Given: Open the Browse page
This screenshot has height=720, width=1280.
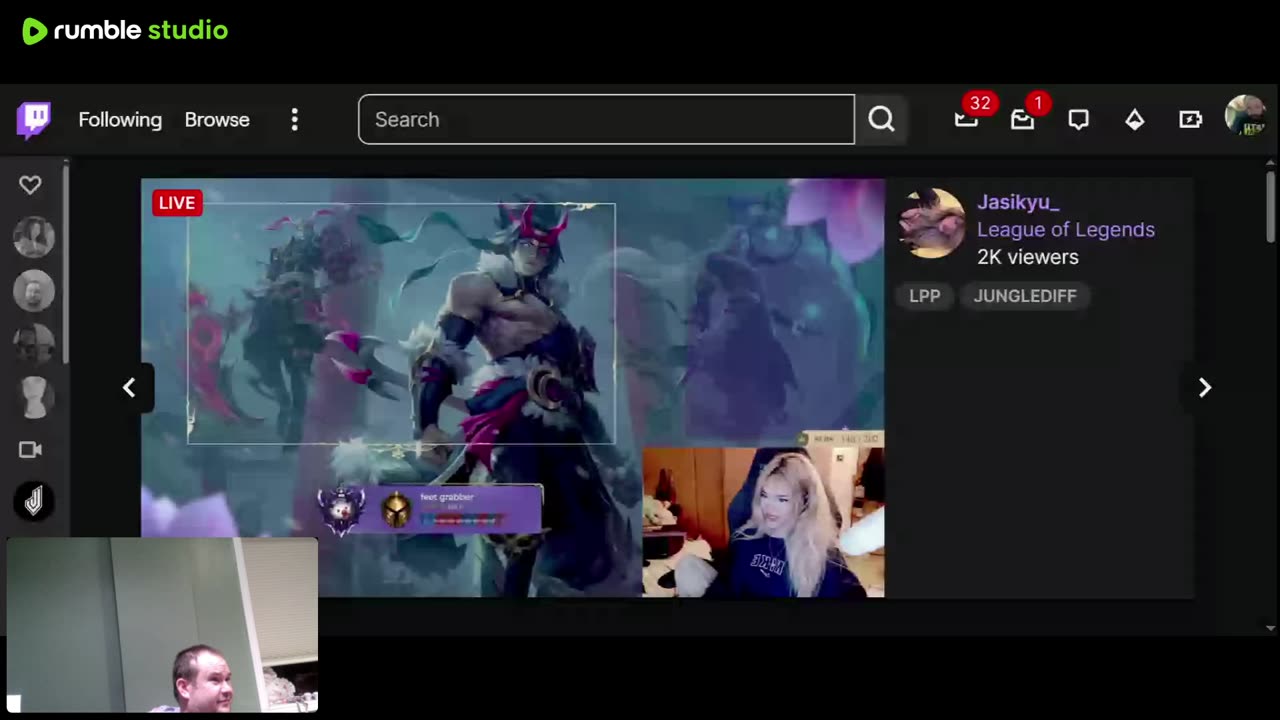Looking at the screenshot, I should 217,120.
